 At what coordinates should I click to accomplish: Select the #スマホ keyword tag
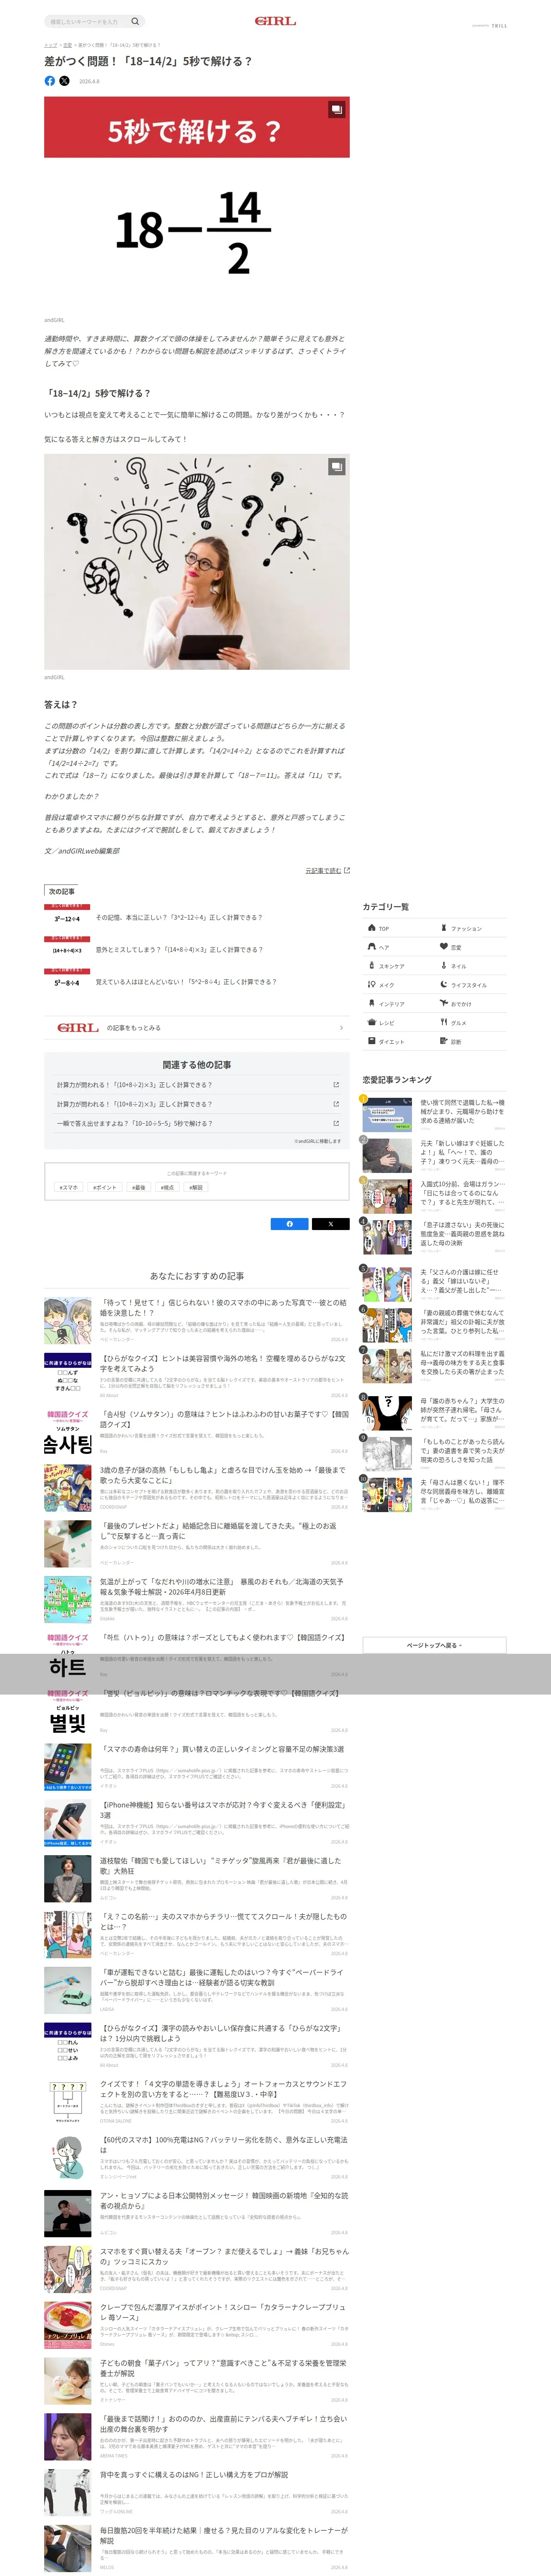(69, 1187)
